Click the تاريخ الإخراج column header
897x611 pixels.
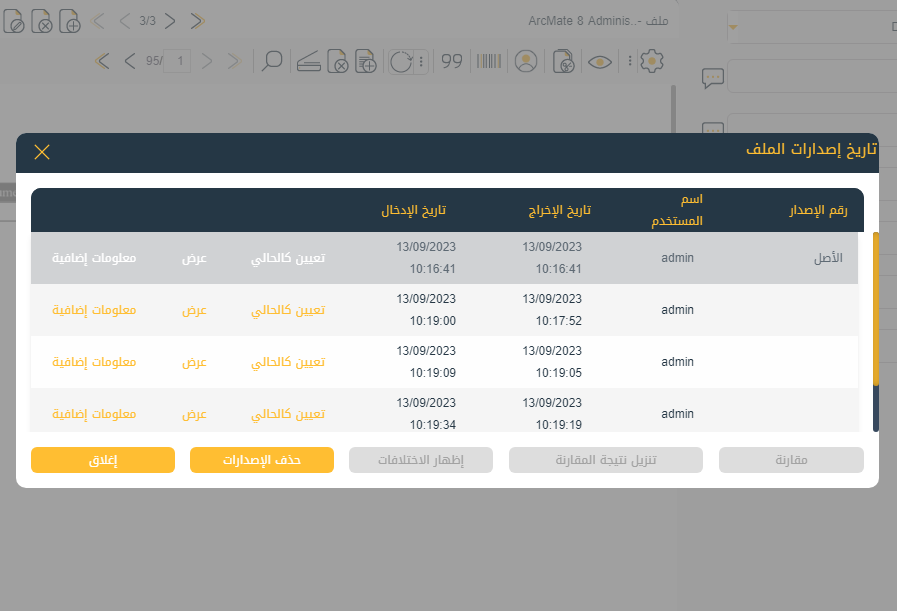click(560, 211)
